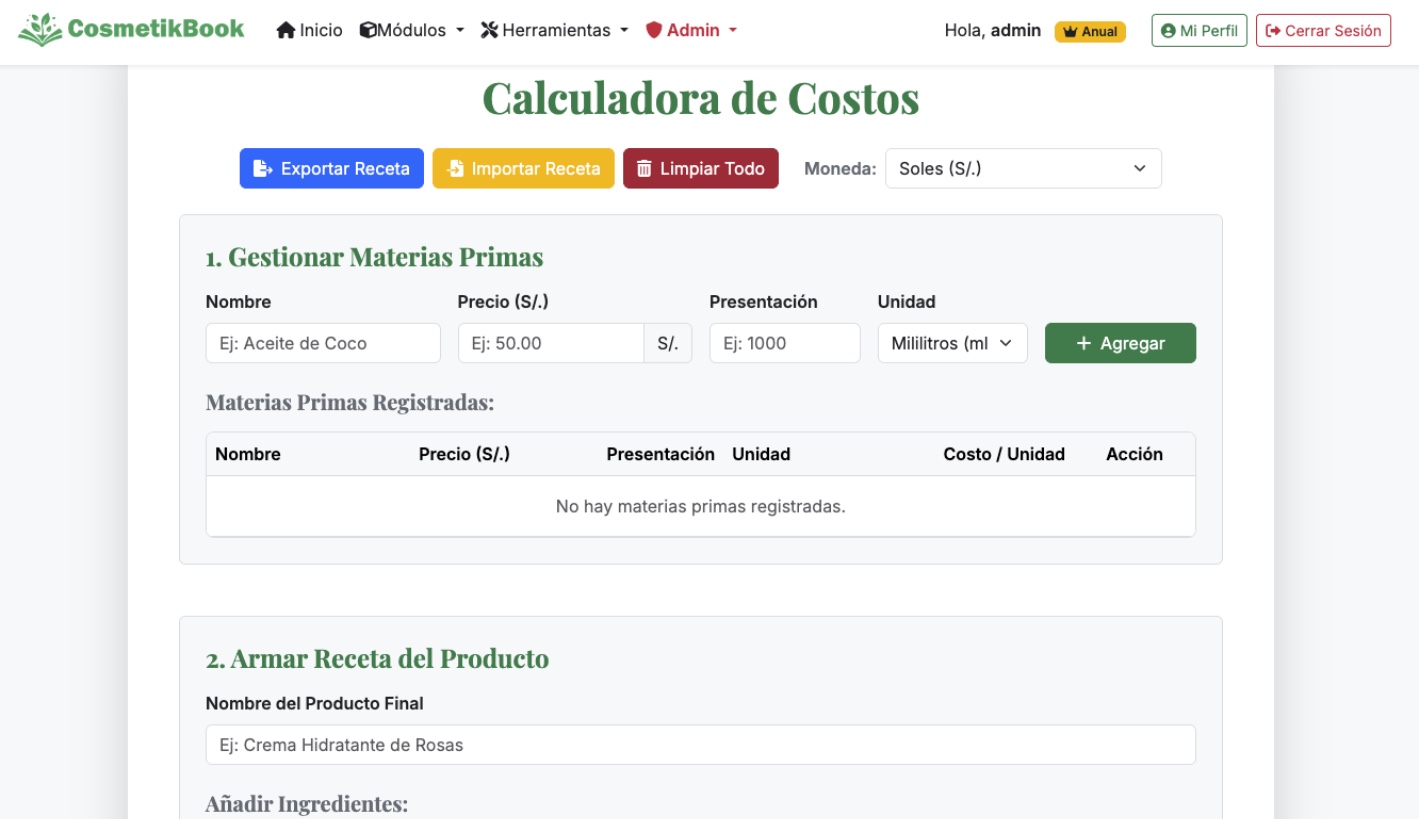The image size is (1419, 819).
Task: Click the Agregar button
Action: tap(1119, 343)
